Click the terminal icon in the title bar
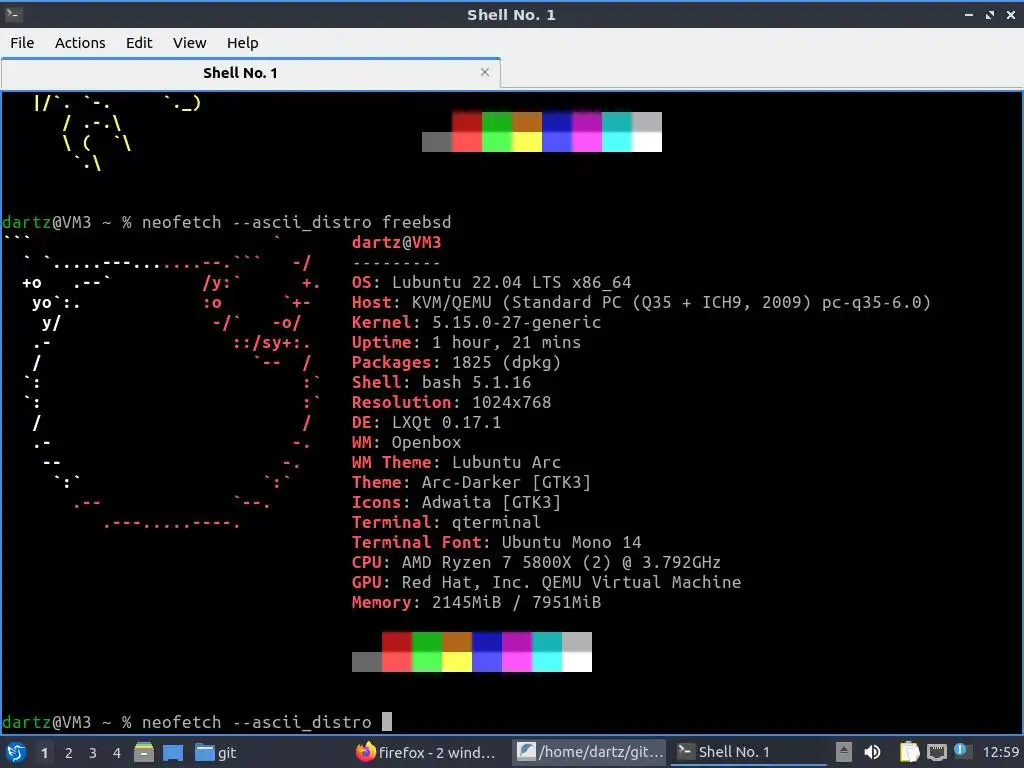Screen dimensions: 1024x768 click(14, 14)
